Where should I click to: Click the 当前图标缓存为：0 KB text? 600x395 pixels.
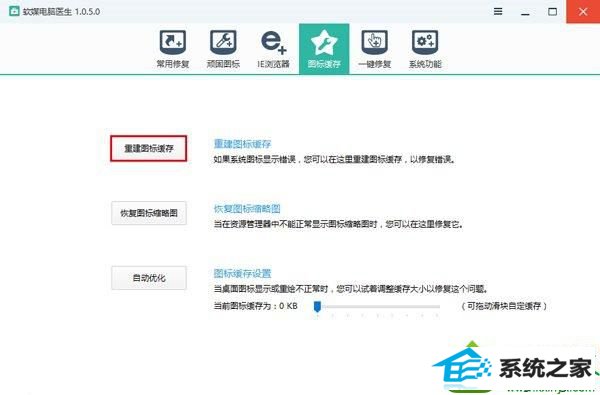255,306
